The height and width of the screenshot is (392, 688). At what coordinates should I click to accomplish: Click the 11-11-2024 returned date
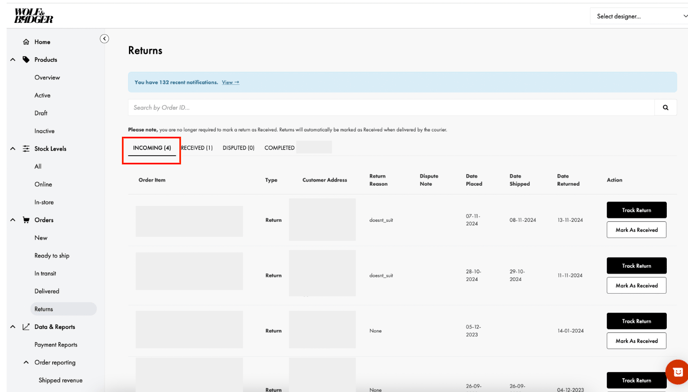click(x=570, y=275)
